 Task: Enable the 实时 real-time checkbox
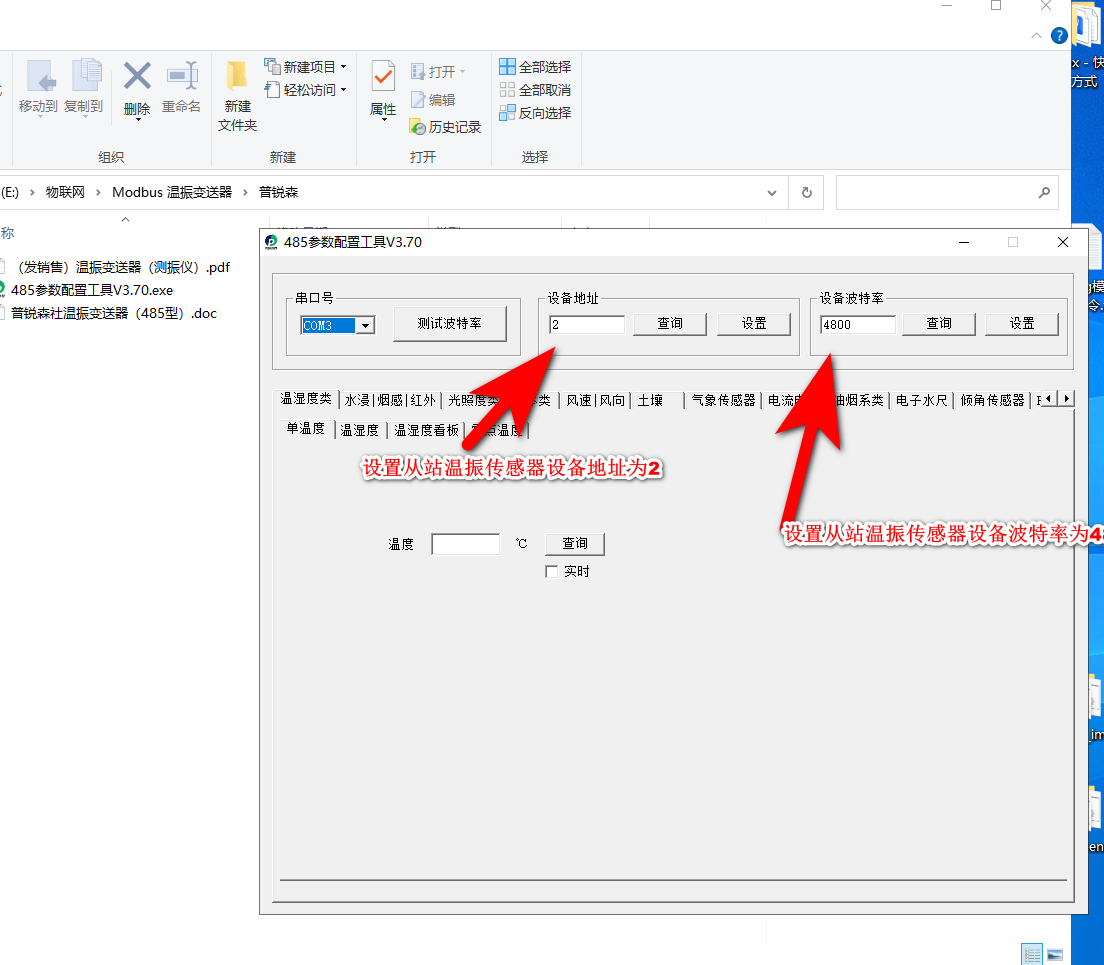552,571
